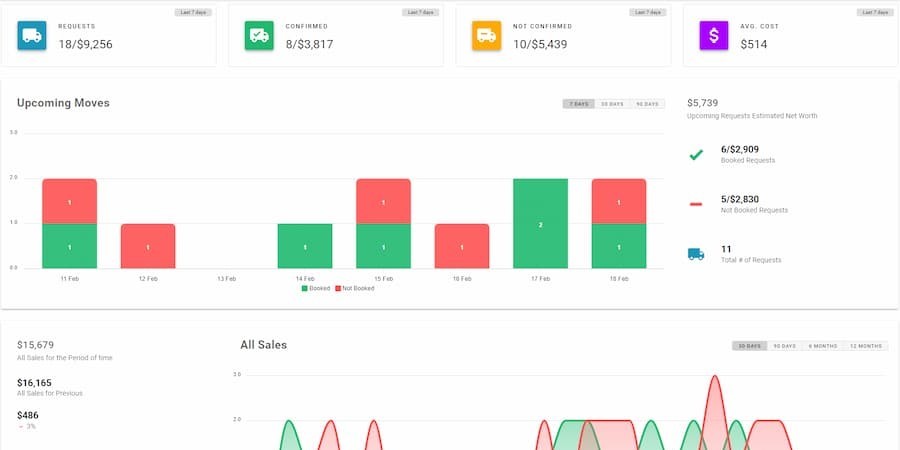Select 30 DAYS range for All Sales
This screenshot has height=450, width=900.
pyautogui.click(x=750, y=346)
